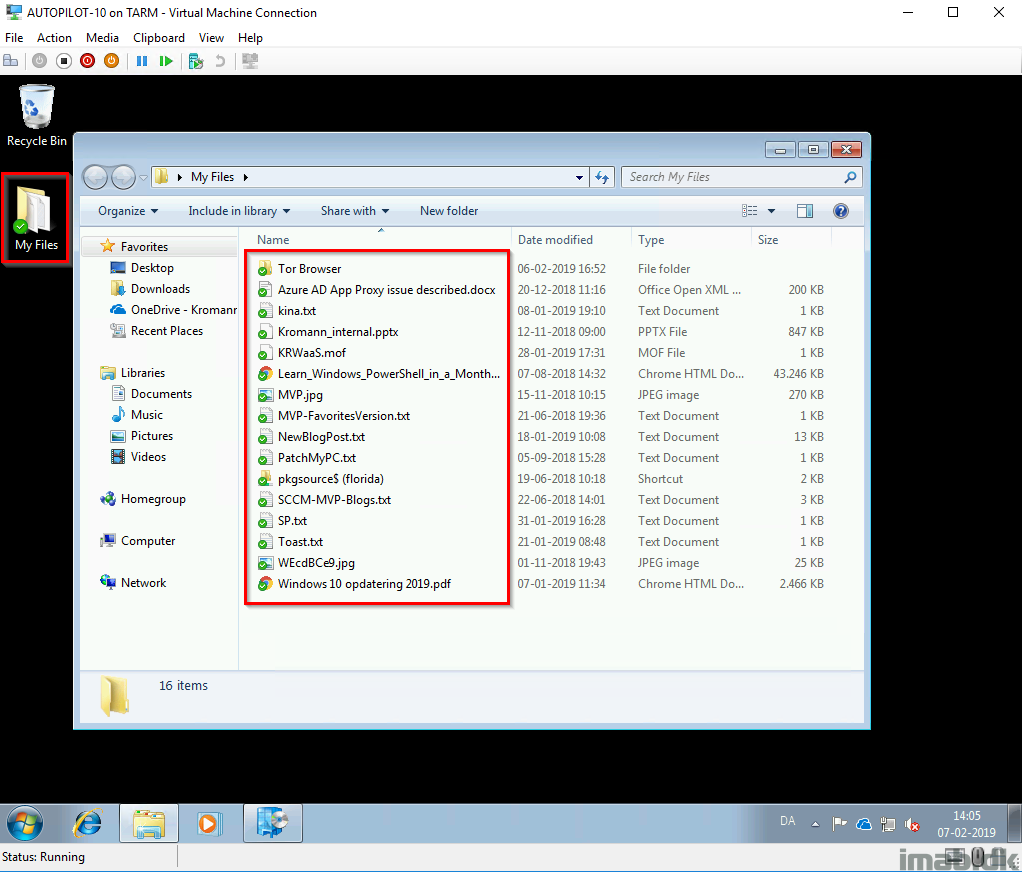Click the muted volume tray icon

pyautogui.click(x=912, y=824)
